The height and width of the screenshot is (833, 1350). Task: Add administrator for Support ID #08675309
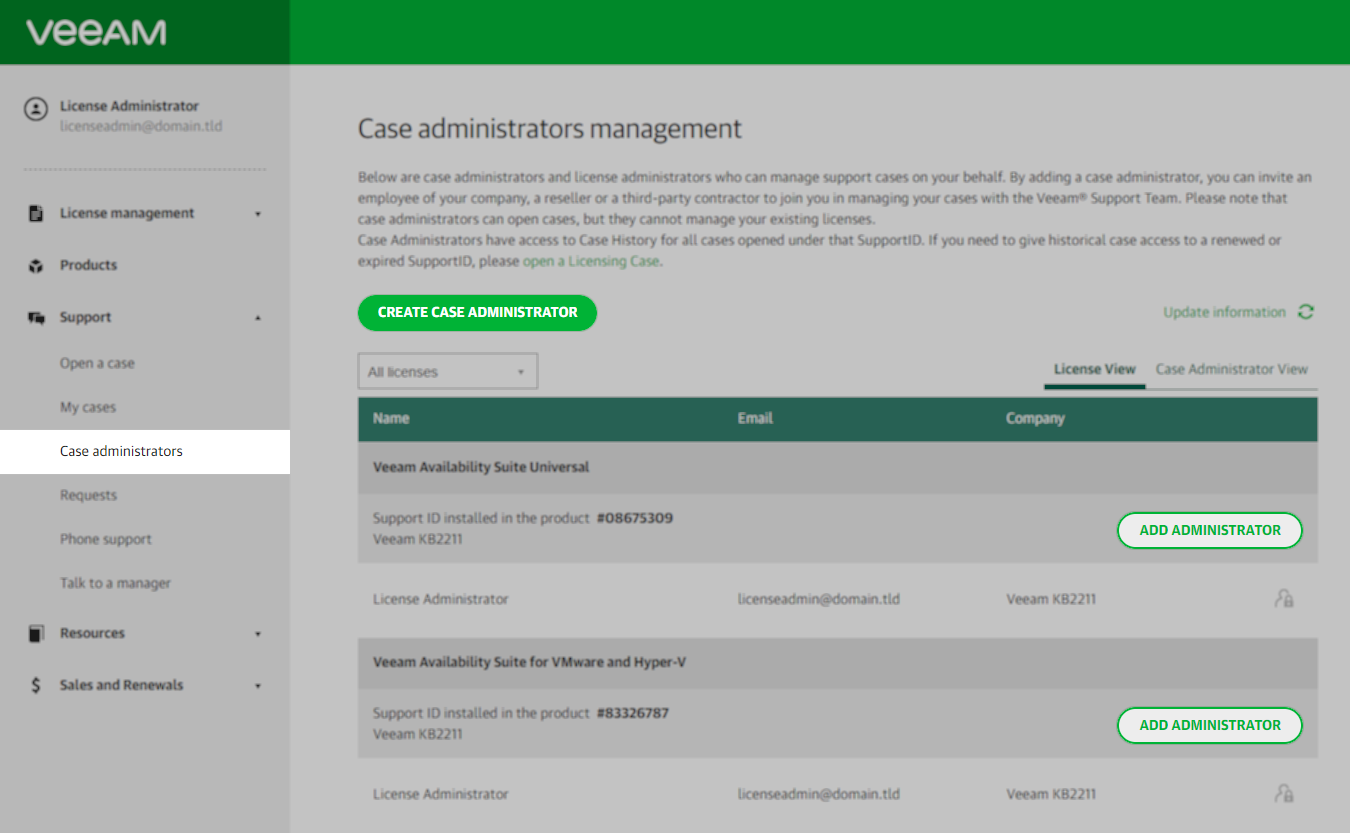click(1210, 530)
